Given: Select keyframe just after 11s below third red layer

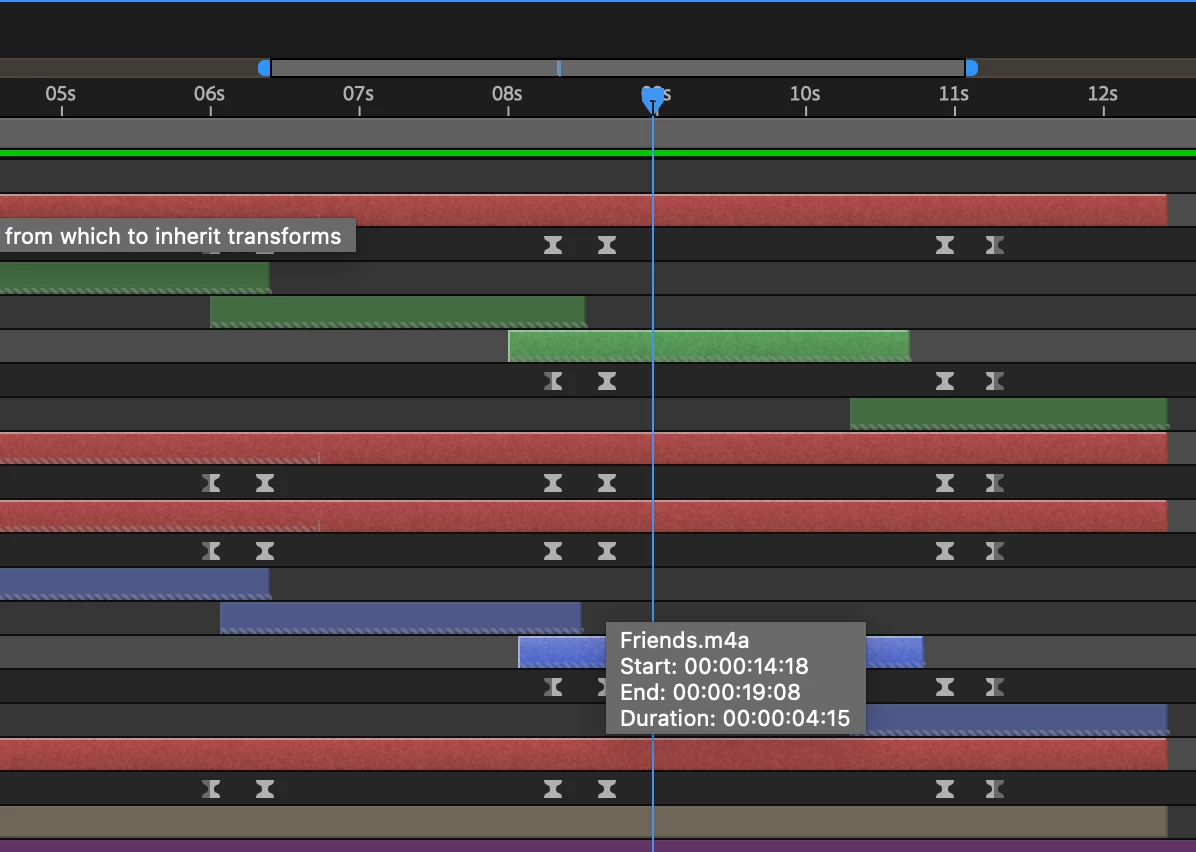Looking at the screenshot, I should 995,551.
